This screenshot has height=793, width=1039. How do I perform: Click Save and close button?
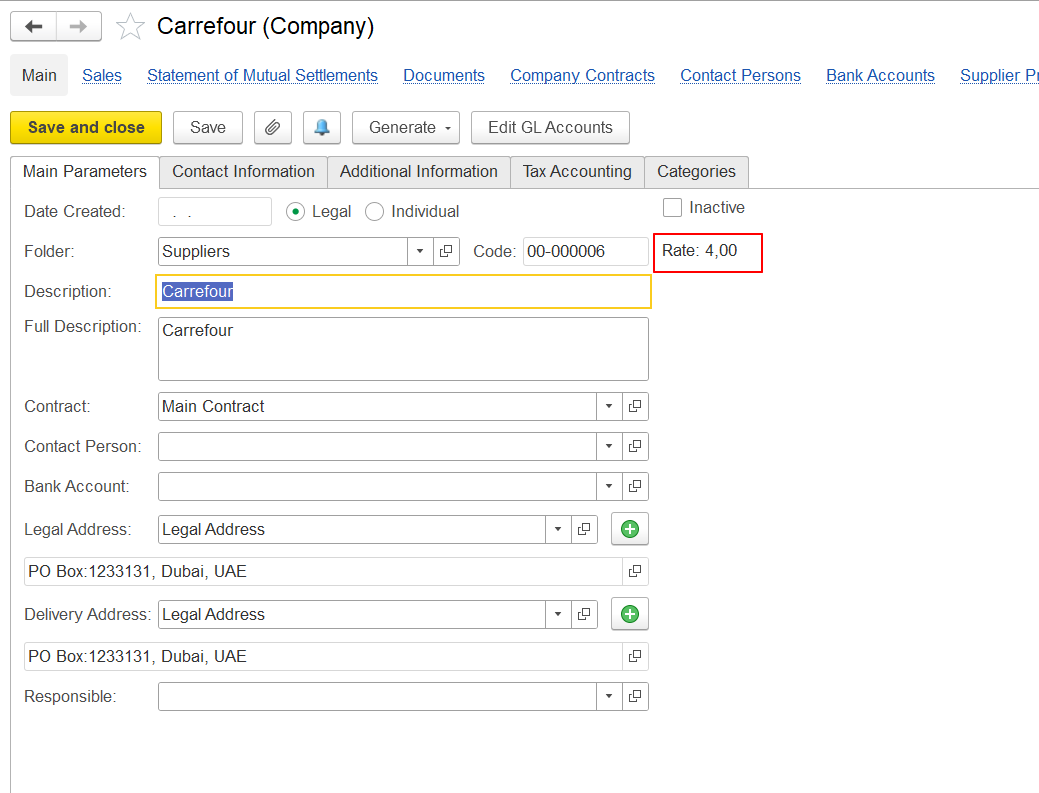coord(86,127)
